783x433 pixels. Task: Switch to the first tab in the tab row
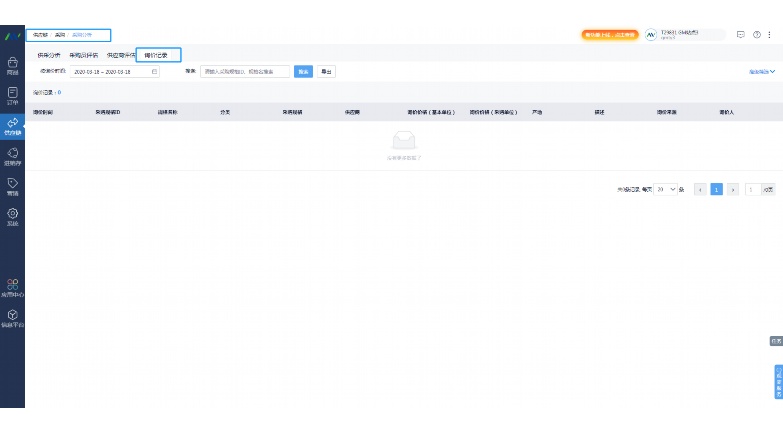[49, 55]
